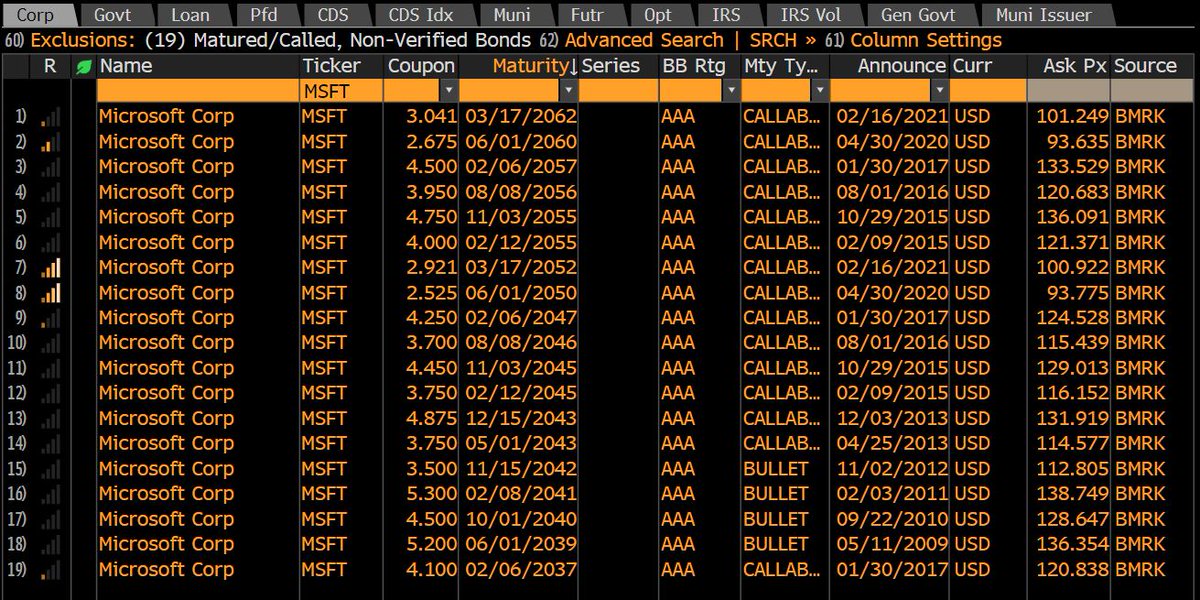The width and height of the screenshot is (1200, 600).
Task: Click row number 6) index
Action: coord(20,243)
